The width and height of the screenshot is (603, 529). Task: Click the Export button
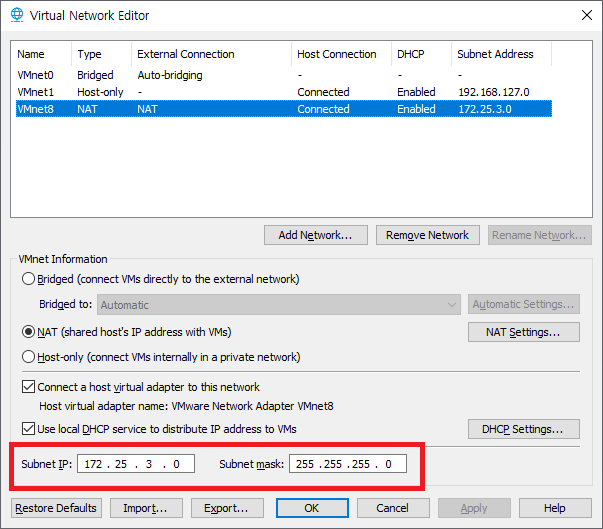227,508
